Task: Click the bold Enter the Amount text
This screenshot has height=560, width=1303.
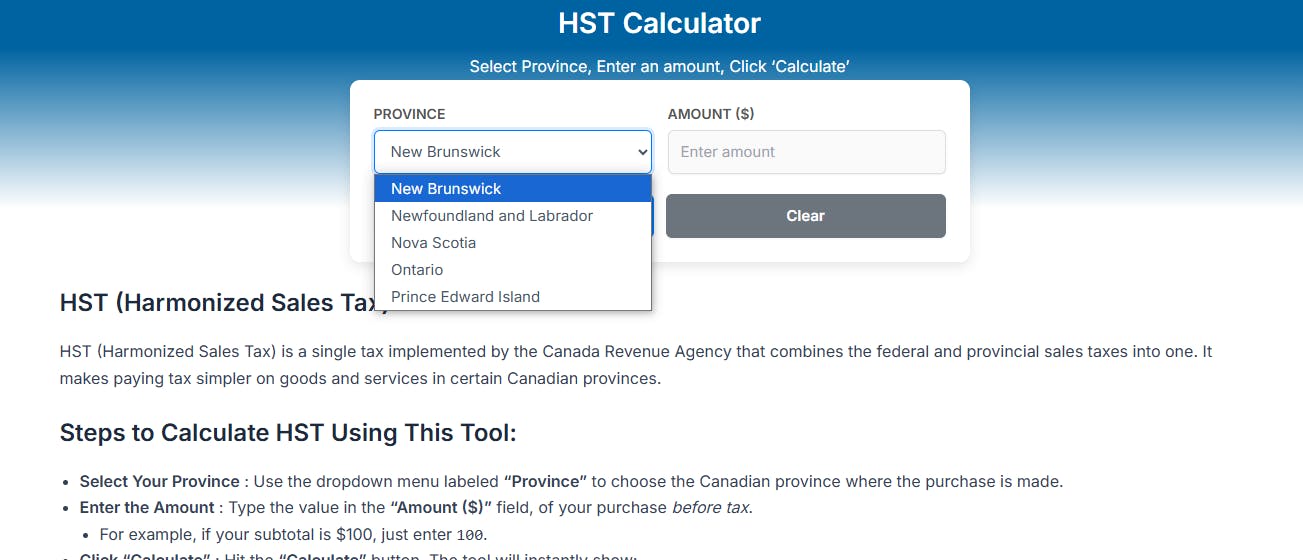Action: [147, 507]
